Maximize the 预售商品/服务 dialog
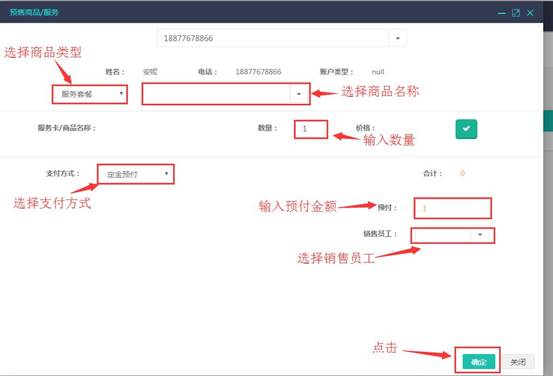 tap(516, 13)
